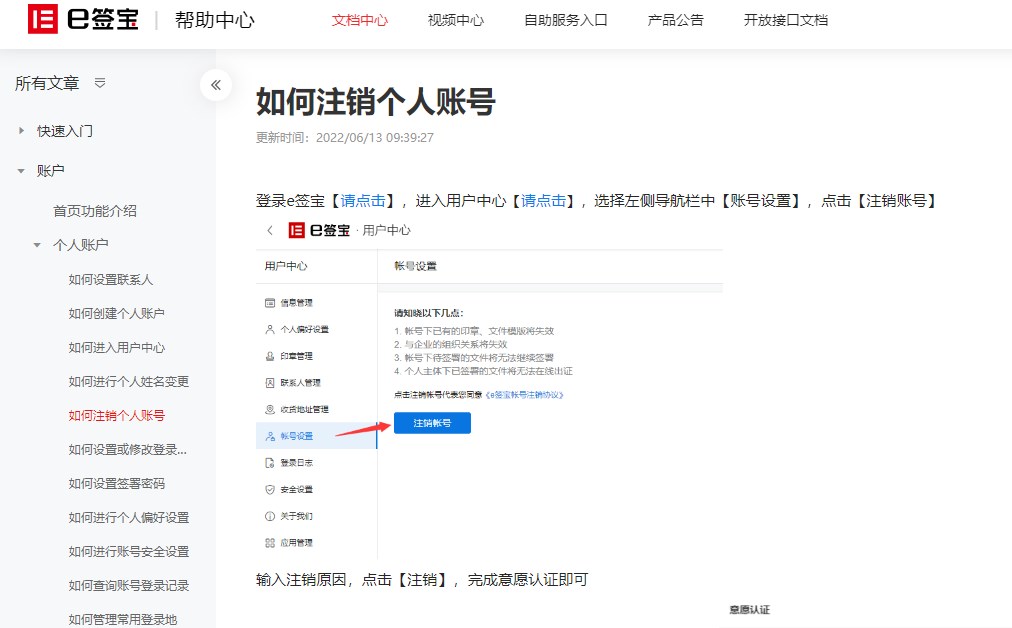Click the 更新时间 timestamp text
The image size is (1012, 628).
pos(345,137)
